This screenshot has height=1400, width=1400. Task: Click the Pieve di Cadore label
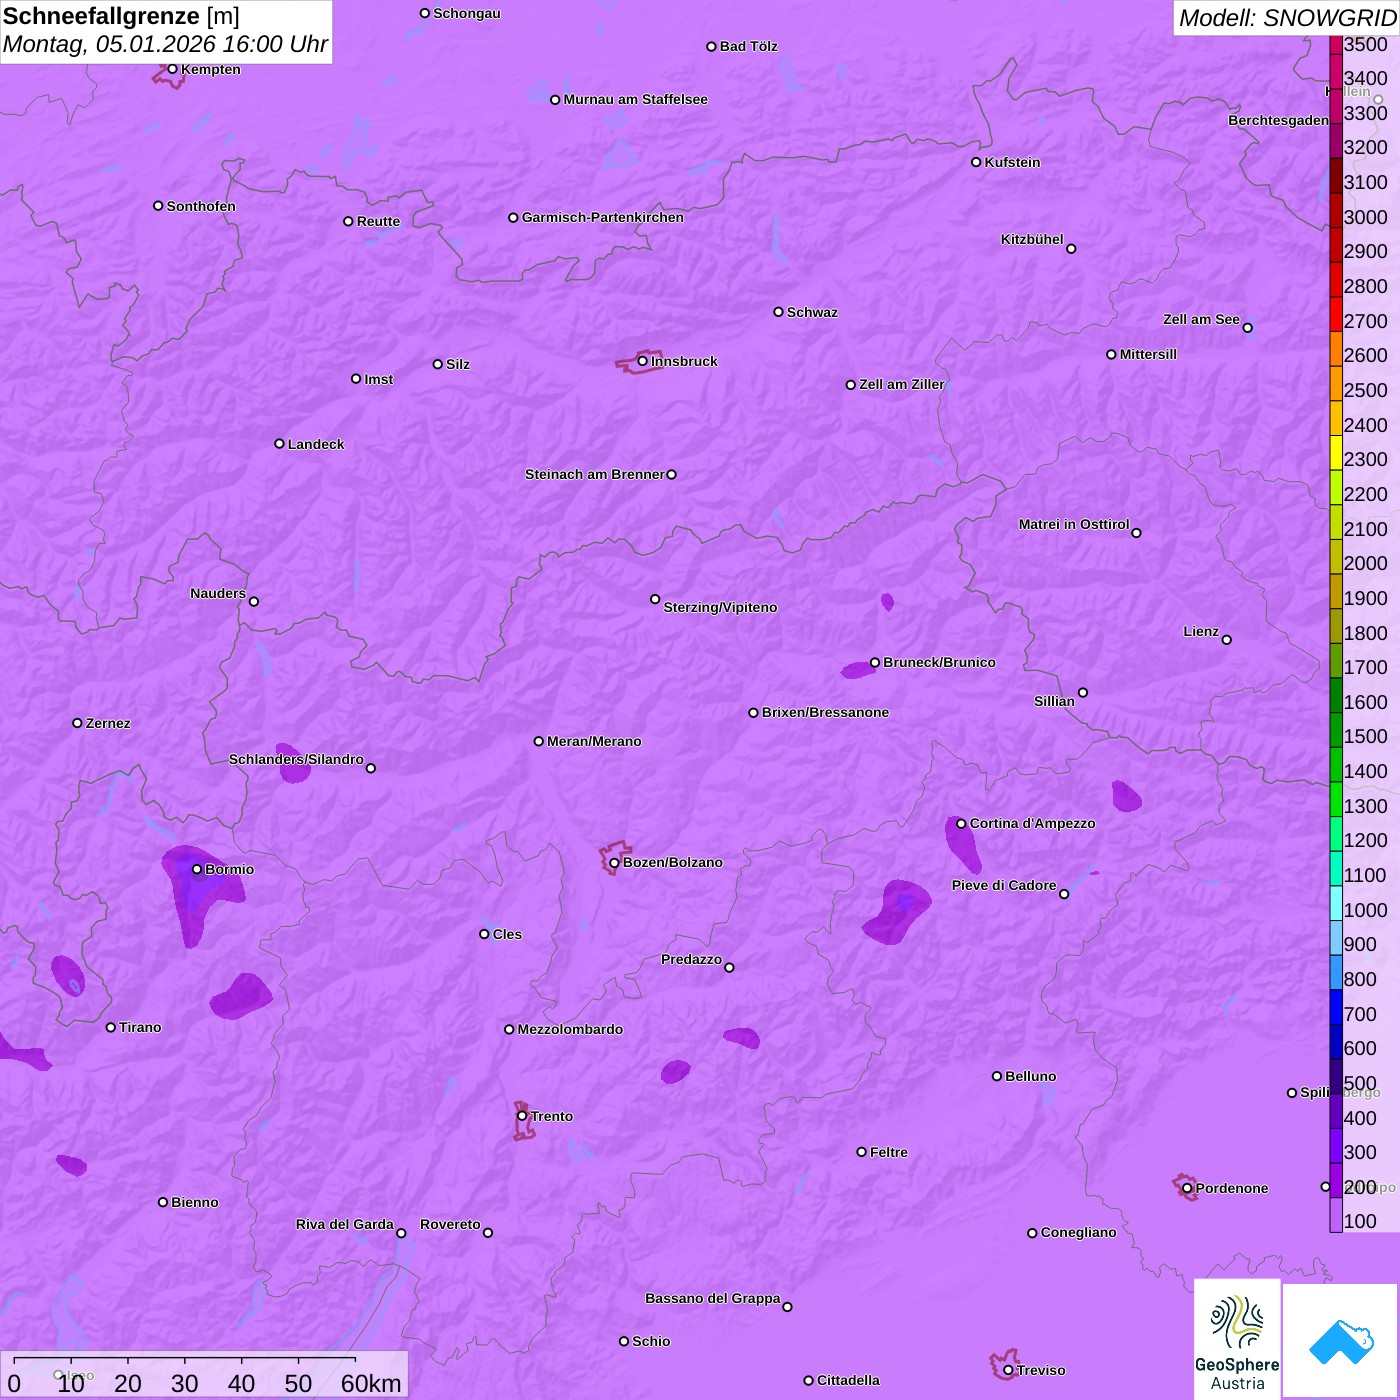point(1004,885)
